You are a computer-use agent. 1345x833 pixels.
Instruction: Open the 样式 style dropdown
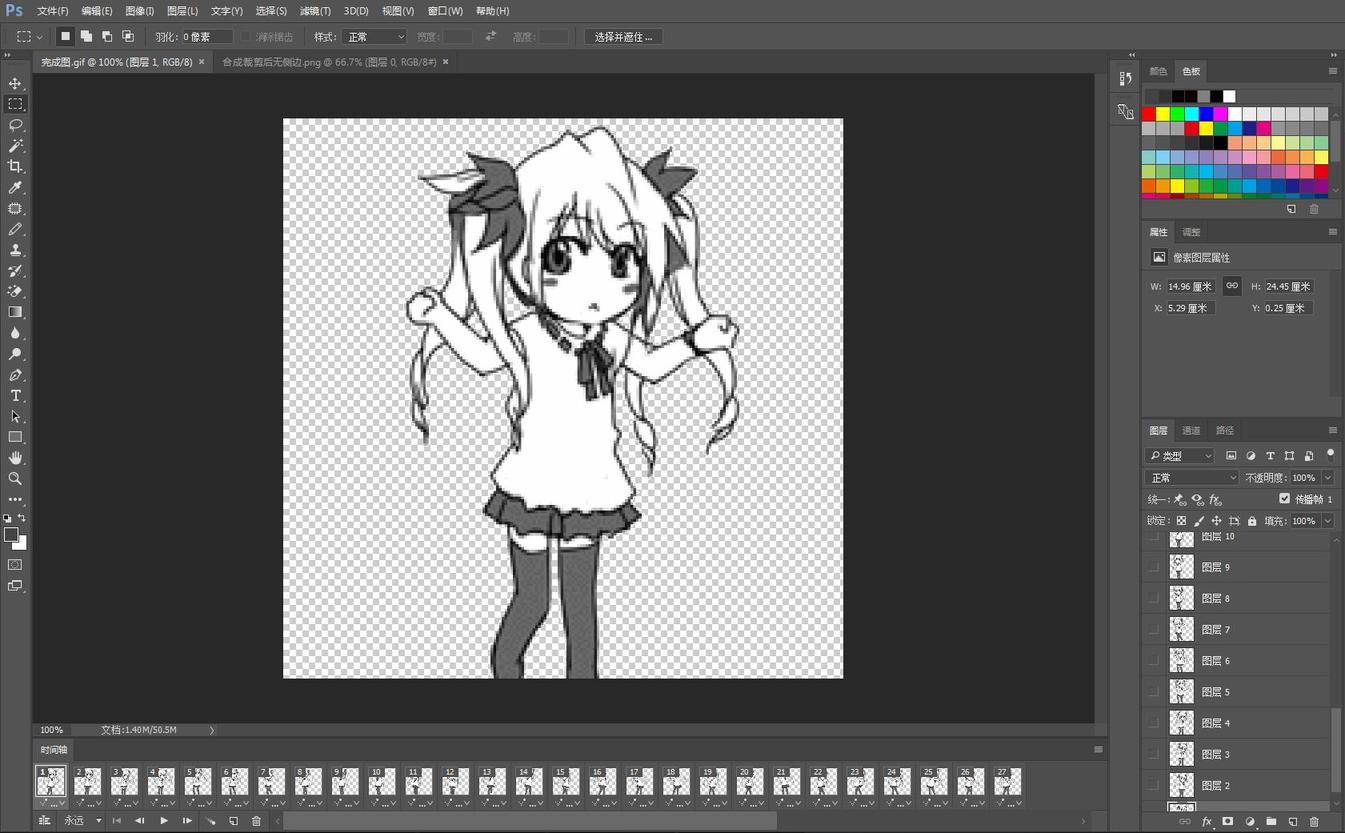[x=374, y=37]
